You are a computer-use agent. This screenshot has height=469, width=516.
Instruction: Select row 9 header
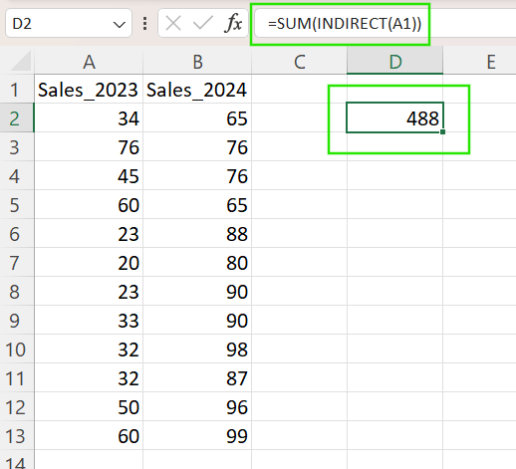coord(17,320)
